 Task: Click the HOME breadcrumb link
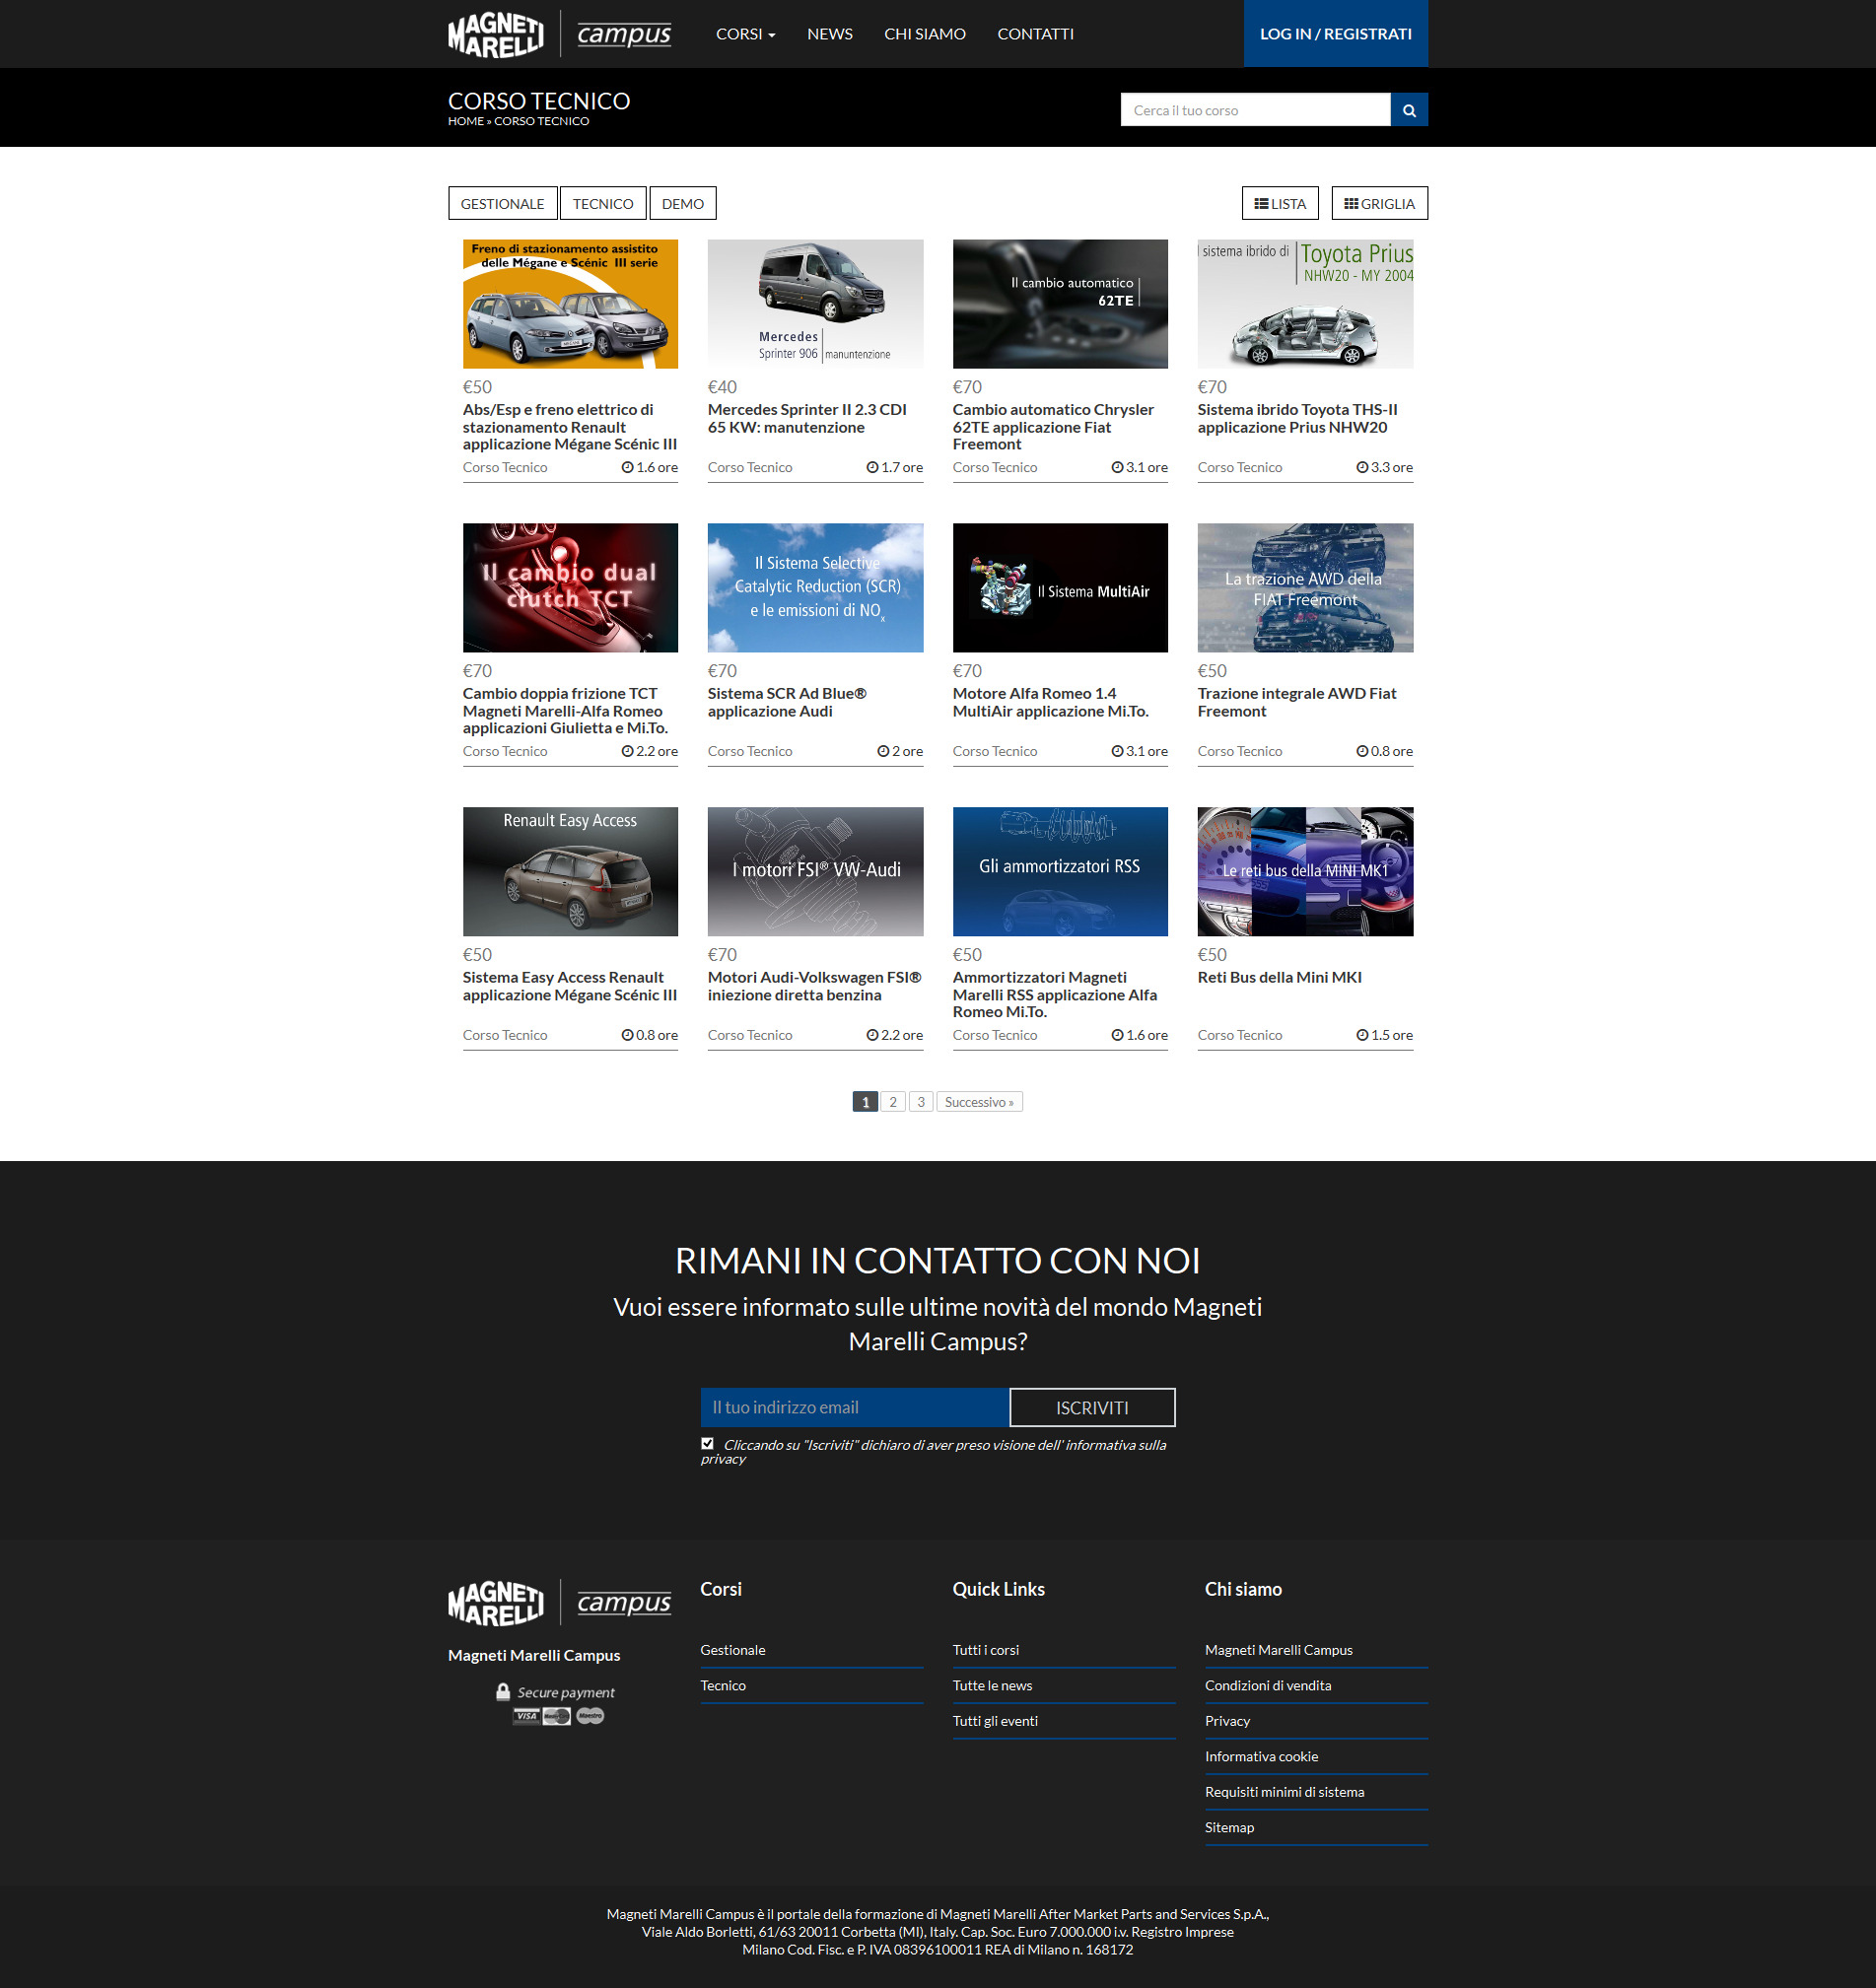pyautogui.click(x=465, y=121)
